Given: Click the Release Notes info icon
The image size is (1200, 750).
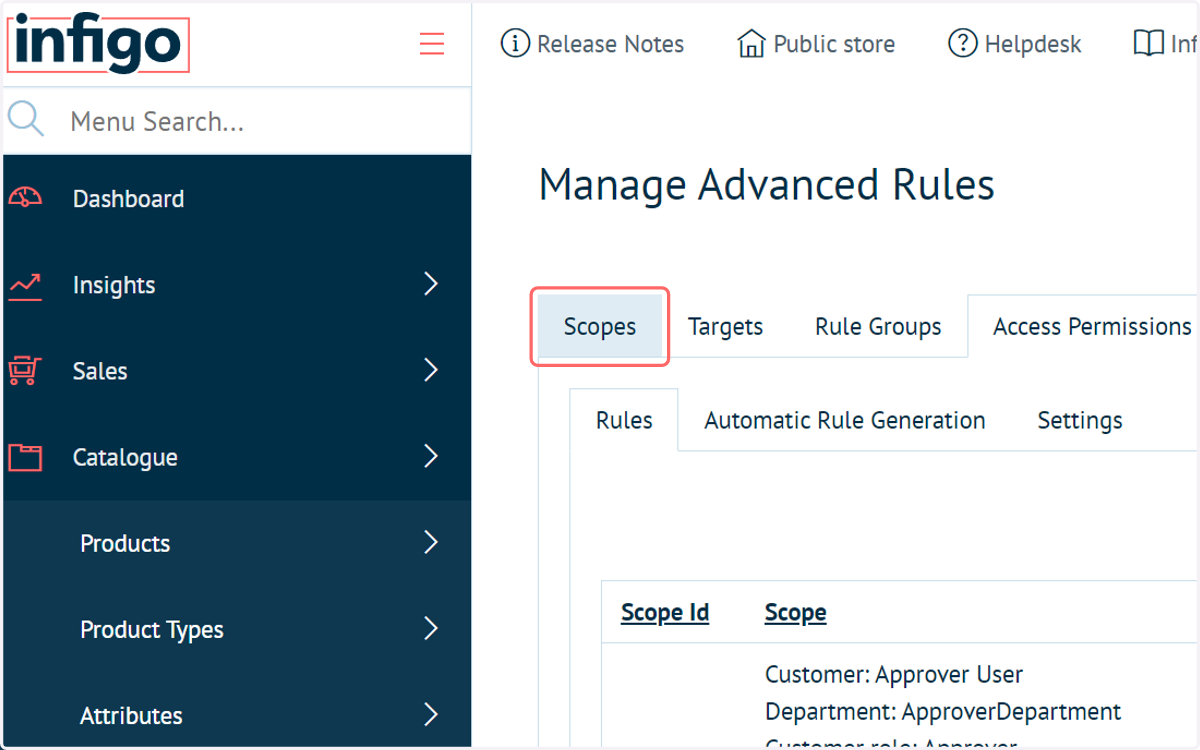Looking at the screenshot, I should click(514, 43).
